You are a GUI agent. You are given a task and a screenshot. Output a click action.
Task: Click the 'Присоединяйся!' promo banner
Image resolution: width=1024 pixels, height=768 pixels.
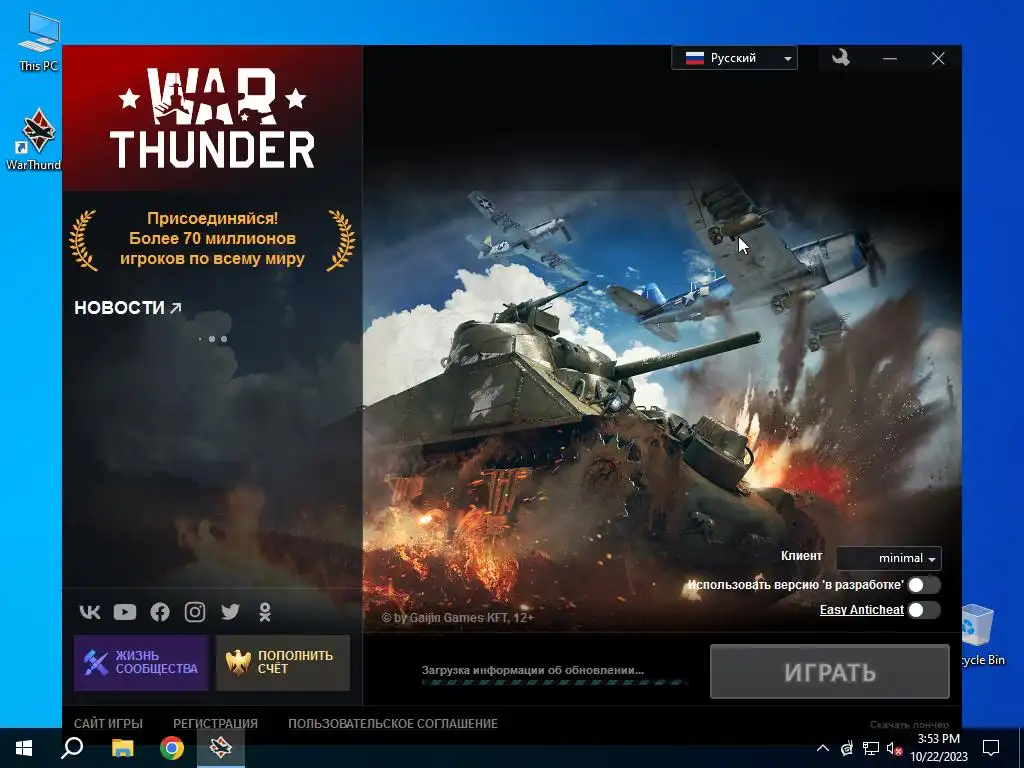coord(212,239)
